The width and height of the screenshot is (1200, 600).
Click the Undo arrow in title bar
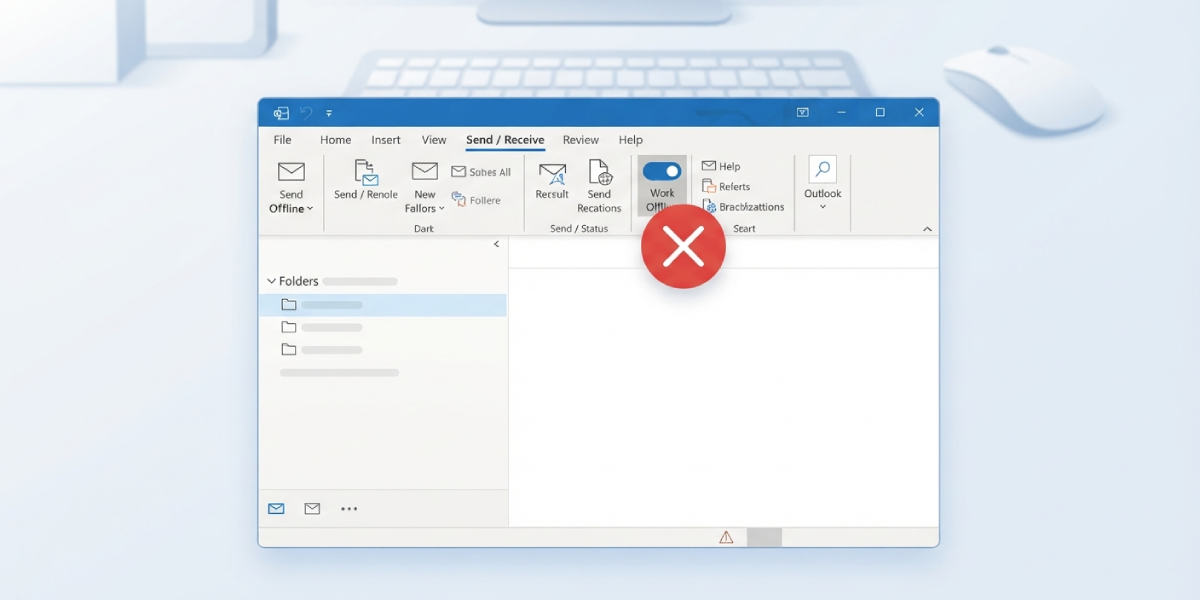tap(306, 113)
